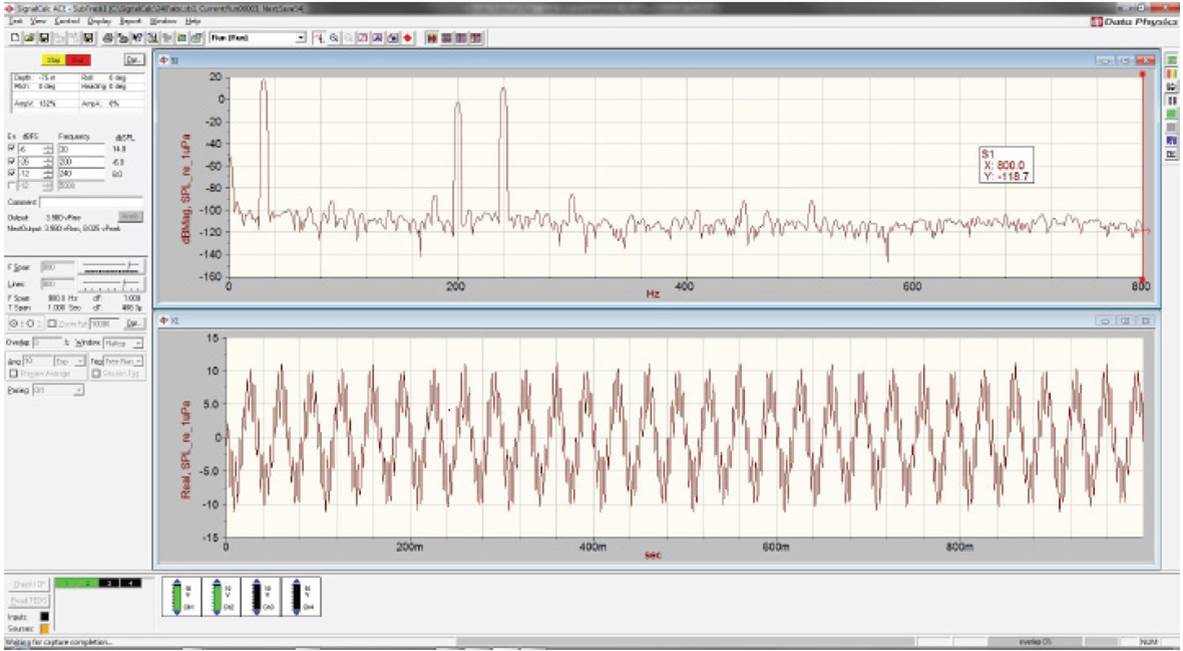Image resolution: width=1183 pixels, height=651 pixels.
Task: Click channel 3 indicator in bottom strip
Action: [109, 583]
